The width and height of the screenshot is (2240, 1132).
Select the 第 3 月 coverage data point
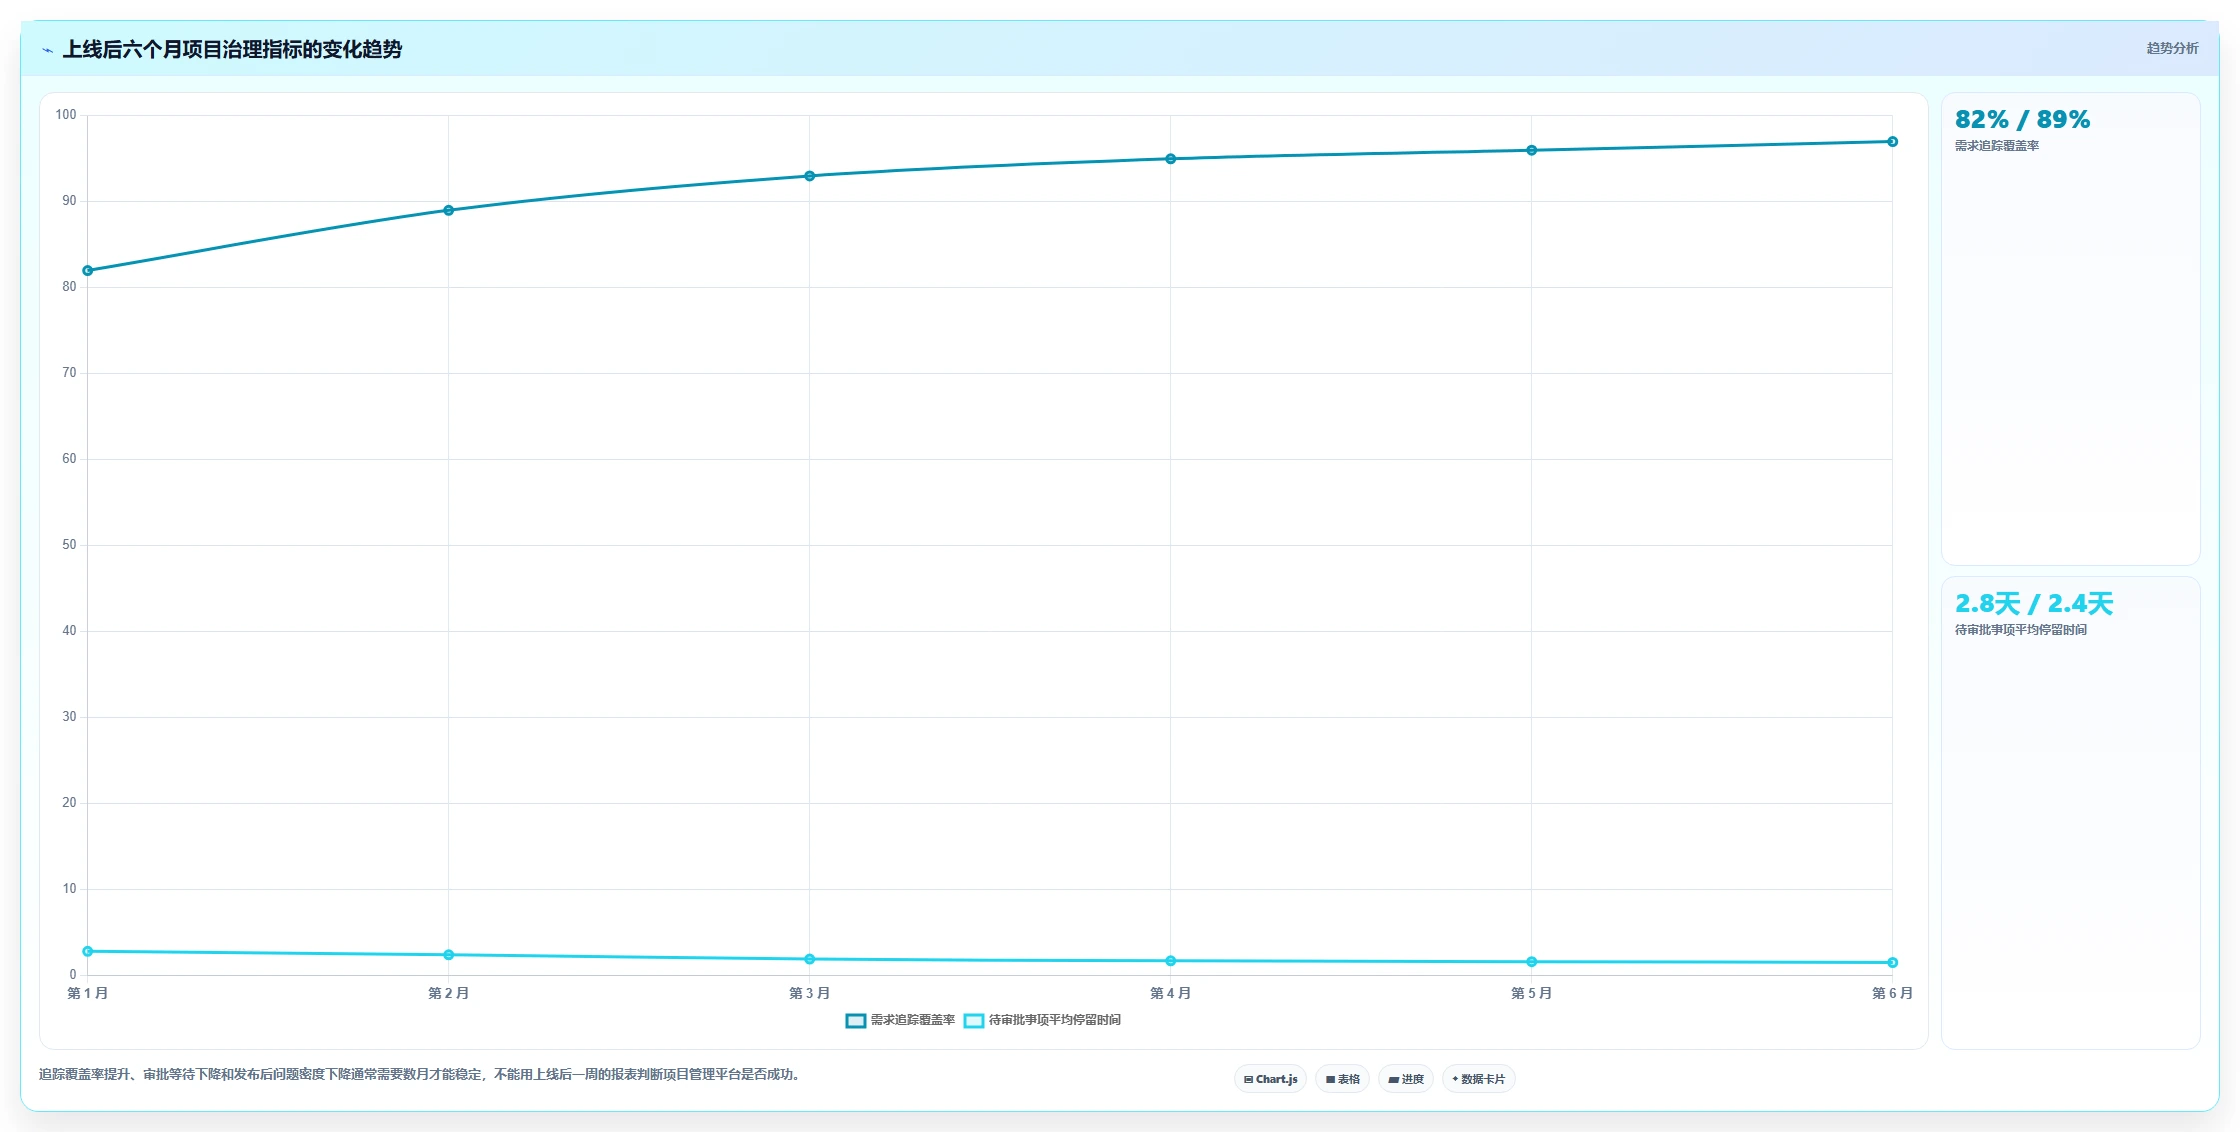[x=809, y=176]
